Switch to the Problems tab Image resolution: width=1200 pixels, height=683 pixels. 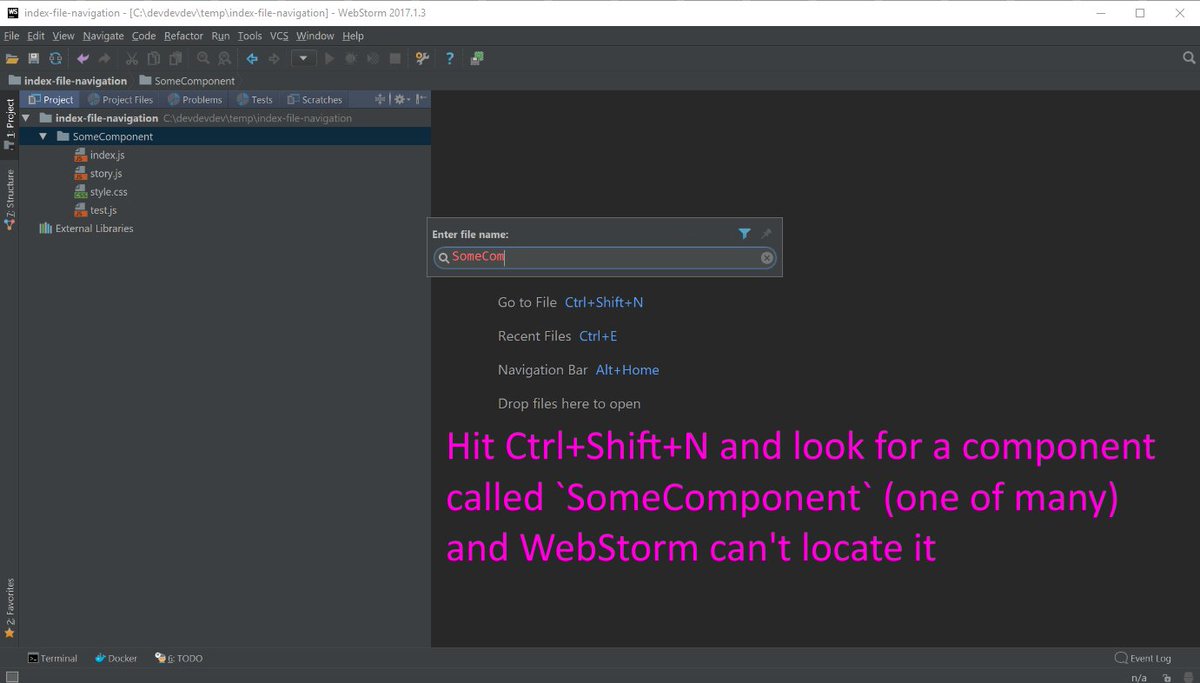pos(195,99)
